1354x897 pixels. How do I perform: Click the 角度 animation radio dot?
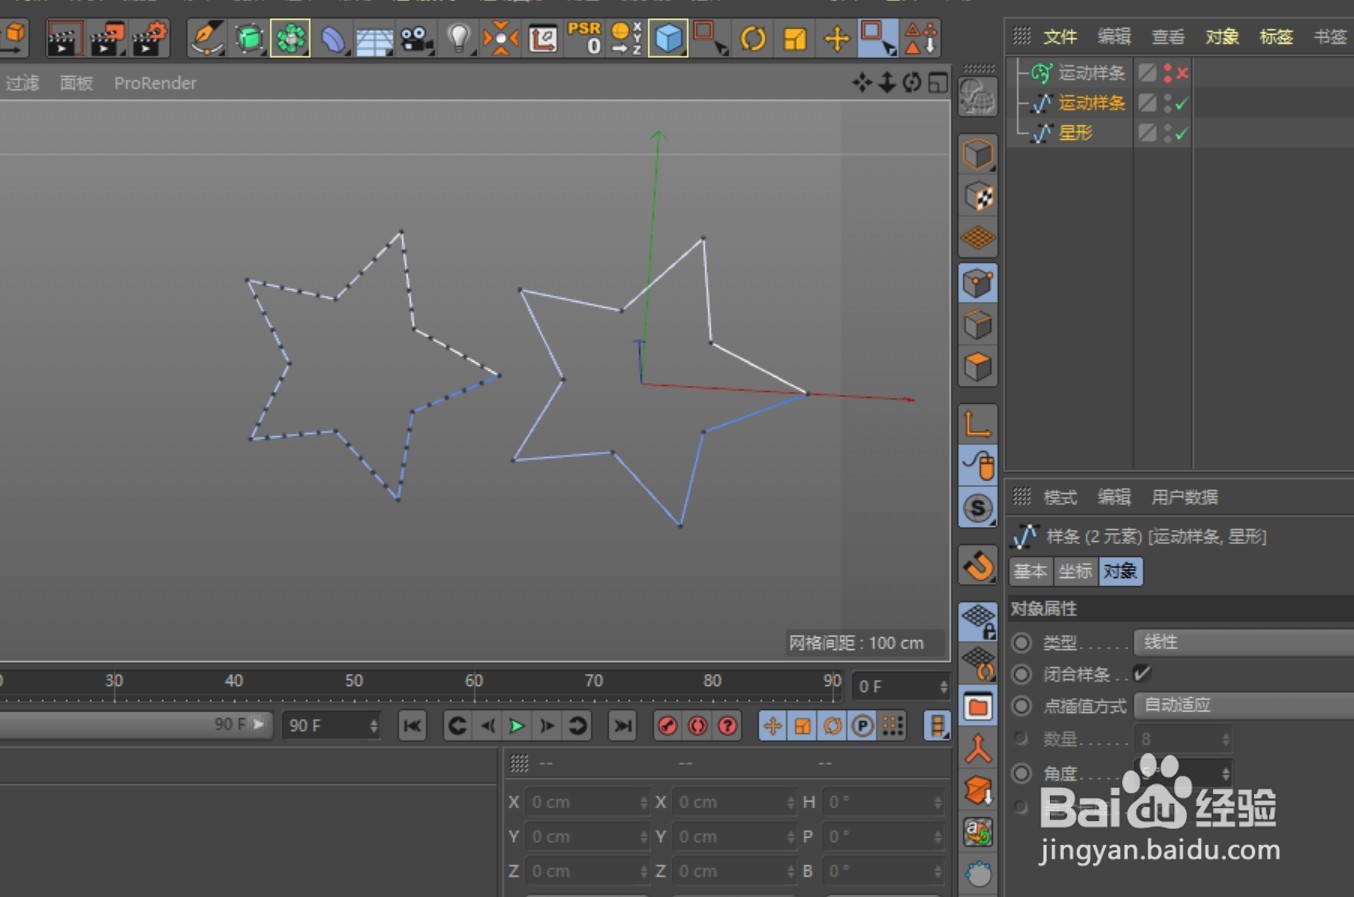(x=1021, y=773)
